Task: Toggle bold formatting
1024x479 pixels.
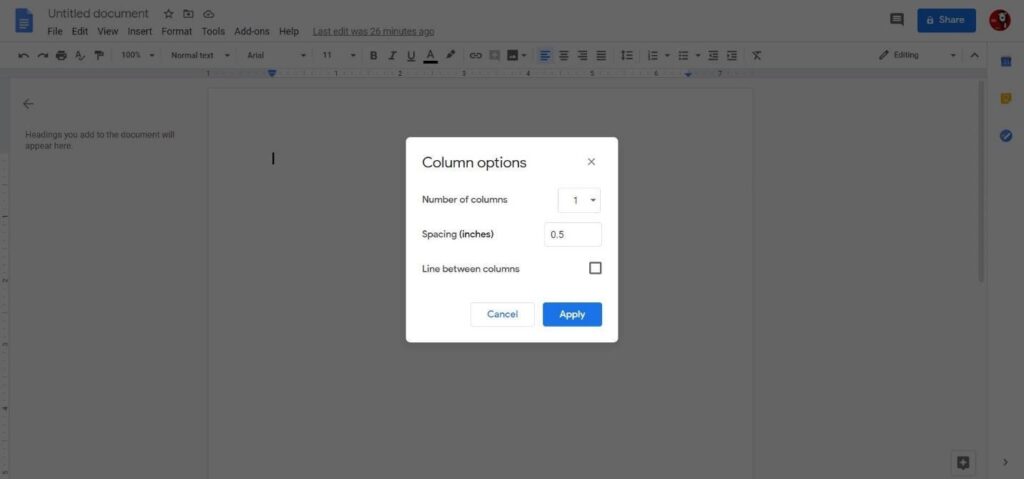Action: click(374, 56)
